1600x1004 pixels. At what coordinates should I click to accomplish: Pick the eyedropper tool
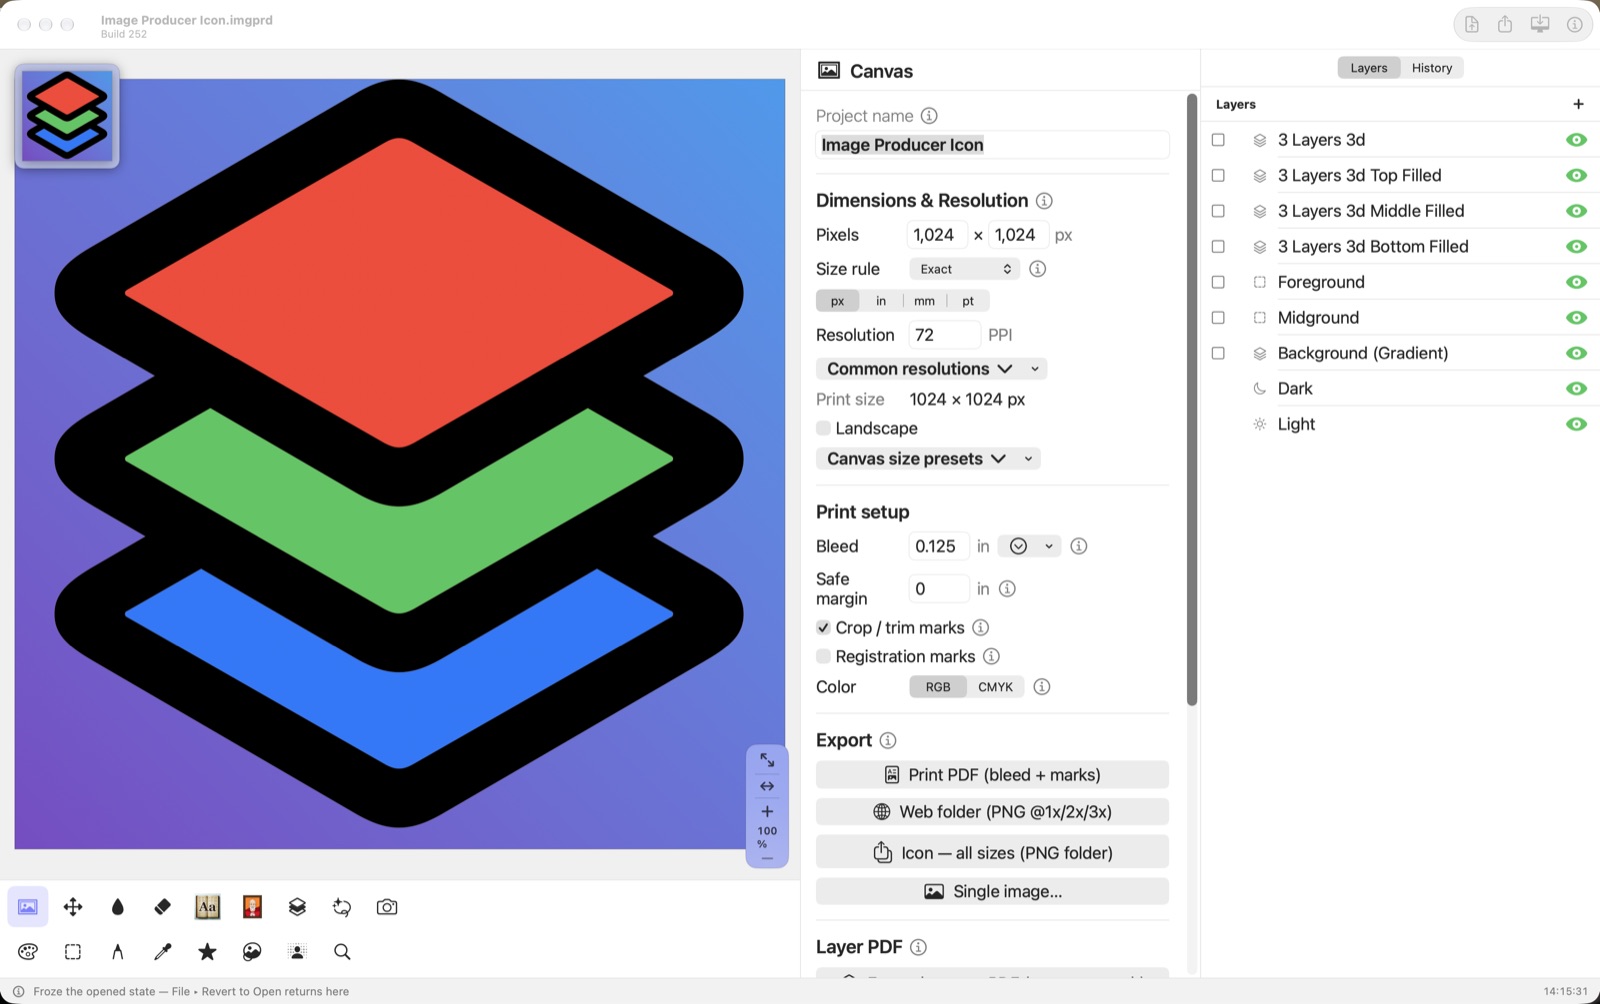(x=163, y=952)
